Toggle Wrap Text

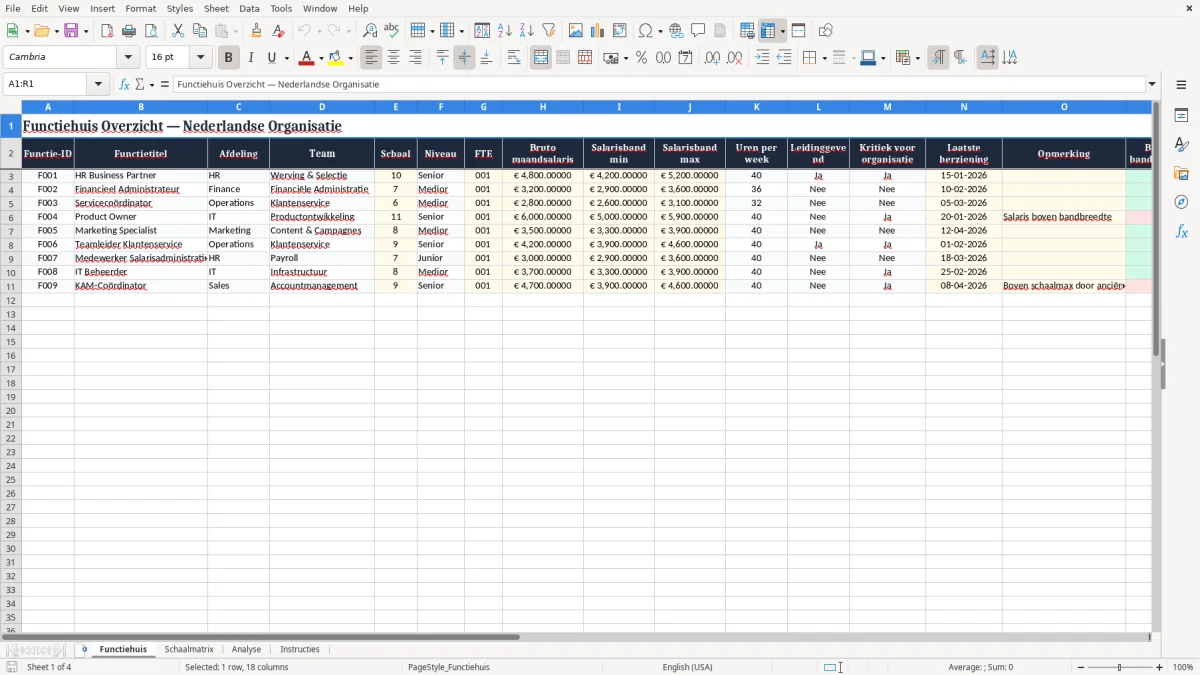(514, 58)
